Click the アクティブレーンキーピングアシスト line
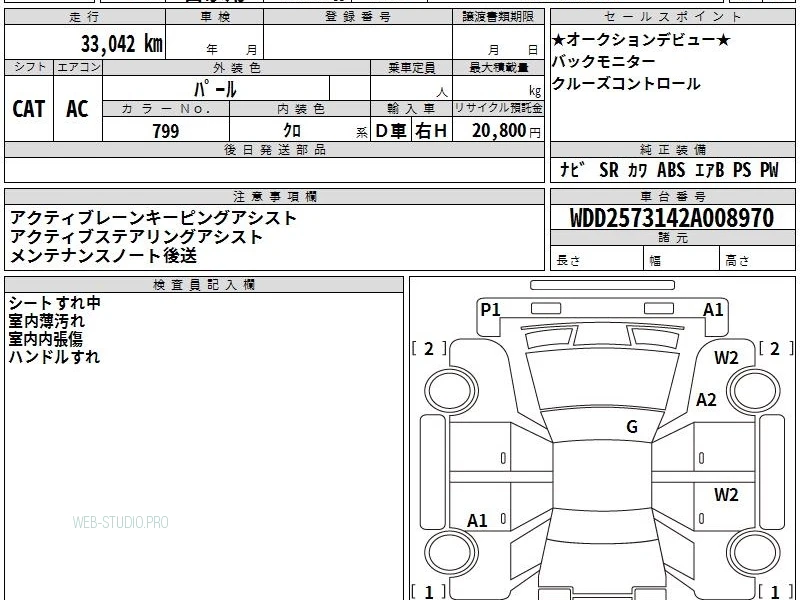The image size is (800, 600). [153, 218]
